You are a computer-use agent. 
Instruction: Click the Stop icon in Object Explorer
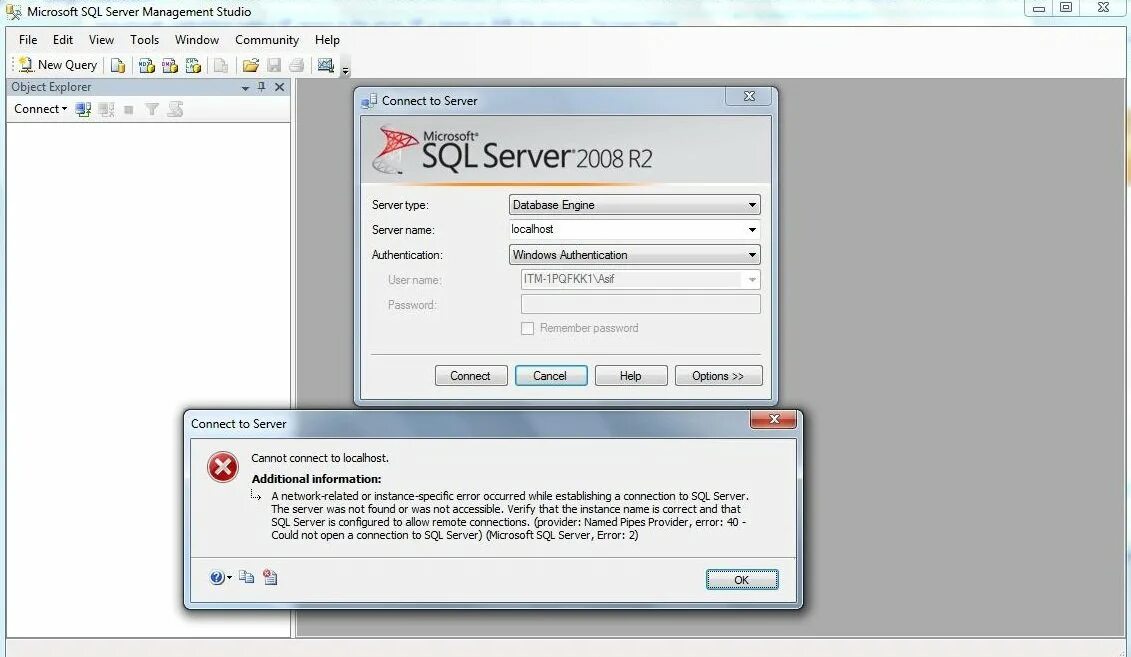(x=129, y=110)
